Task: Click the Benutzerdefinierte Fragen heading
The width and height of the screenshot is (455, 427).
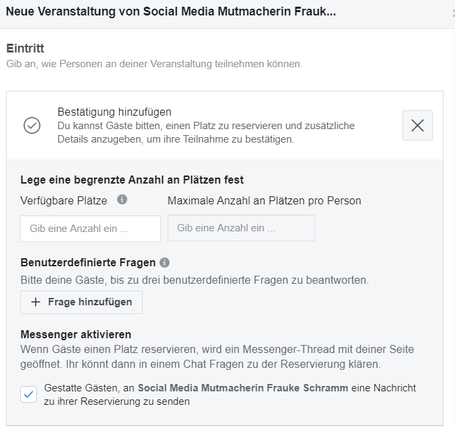Action: point(88,263)
